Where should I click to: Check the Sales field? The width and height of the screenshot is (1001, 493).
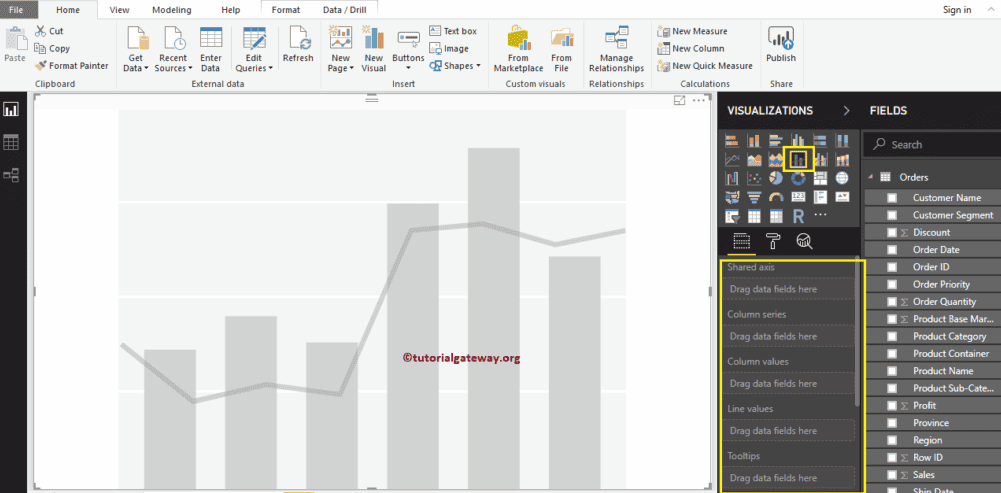(x=892, y=474)
